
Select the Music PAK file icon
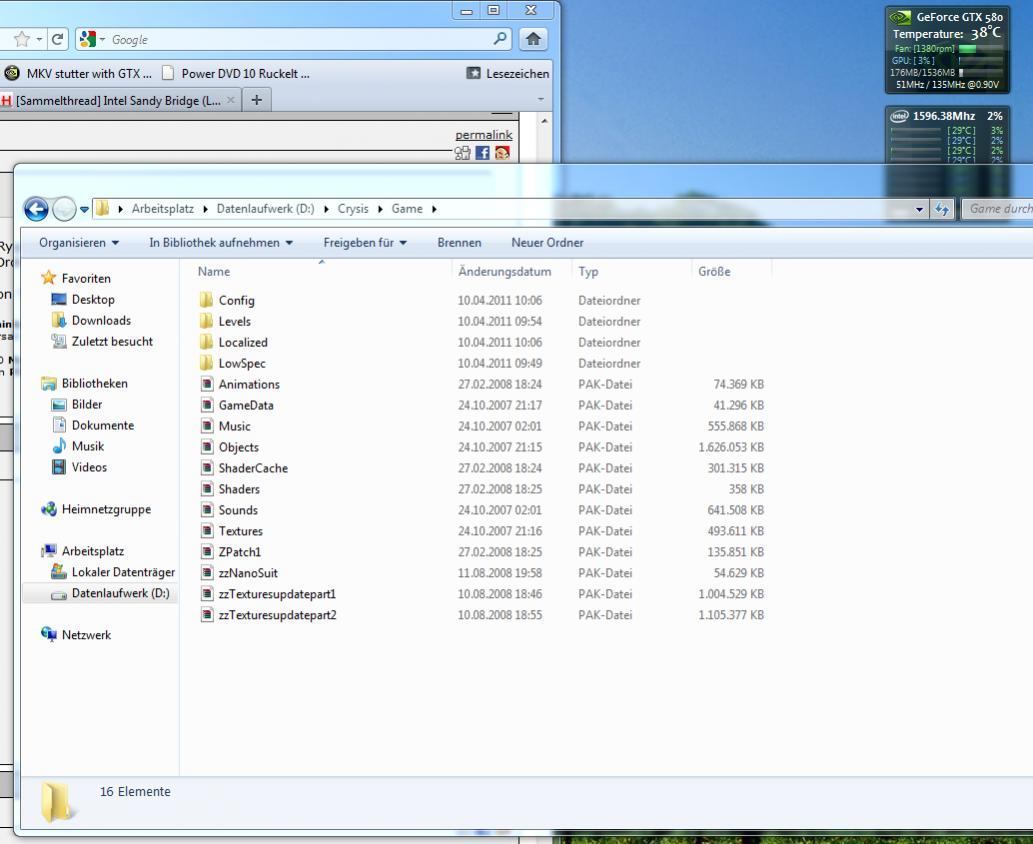pos(207,426)
